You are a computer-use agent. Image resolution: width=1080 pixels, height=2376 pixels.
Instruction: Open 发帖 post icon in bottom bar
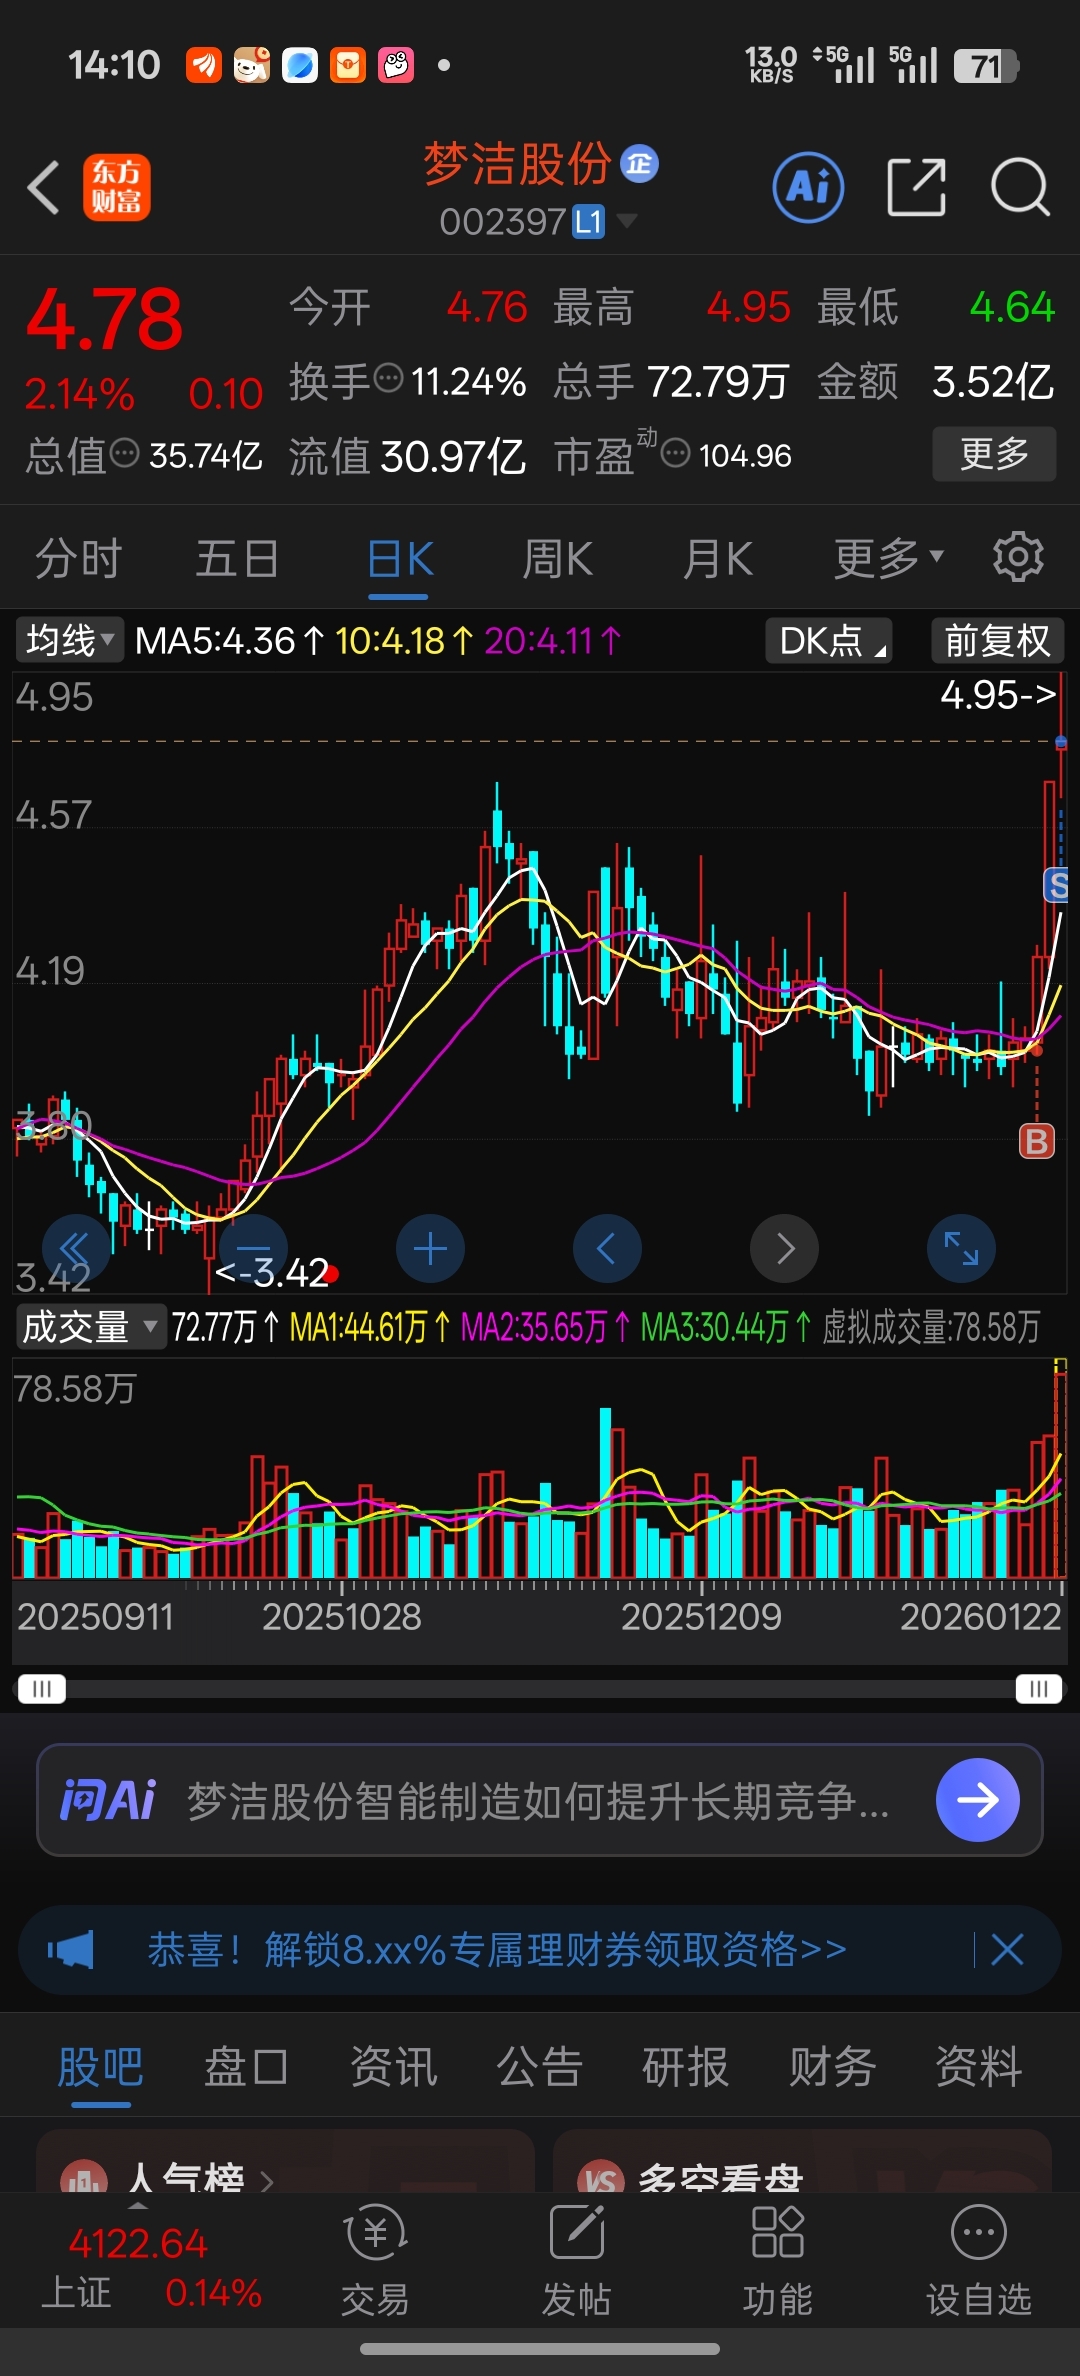pos(577,2262)
